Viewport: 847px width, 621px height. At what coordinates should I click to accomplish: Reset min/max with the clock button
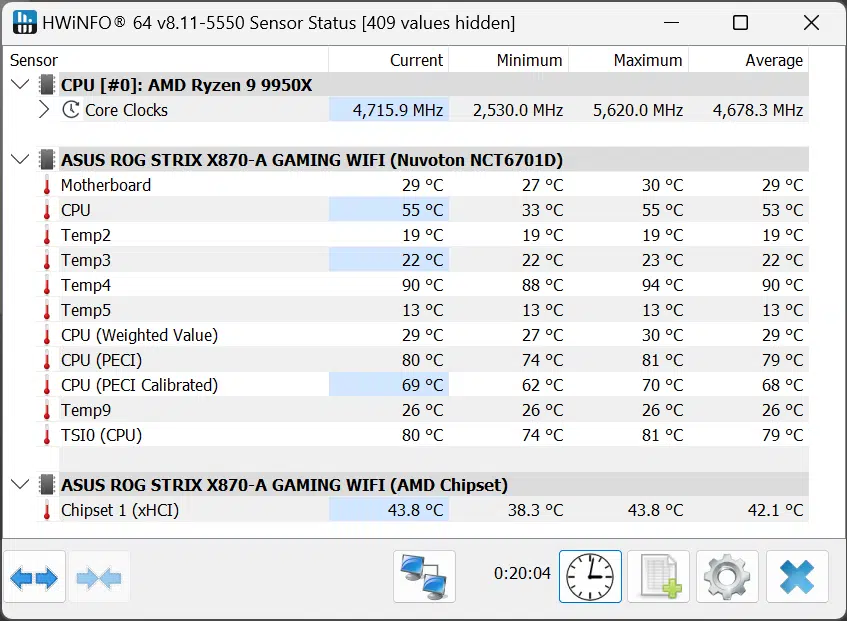(590, 577)
